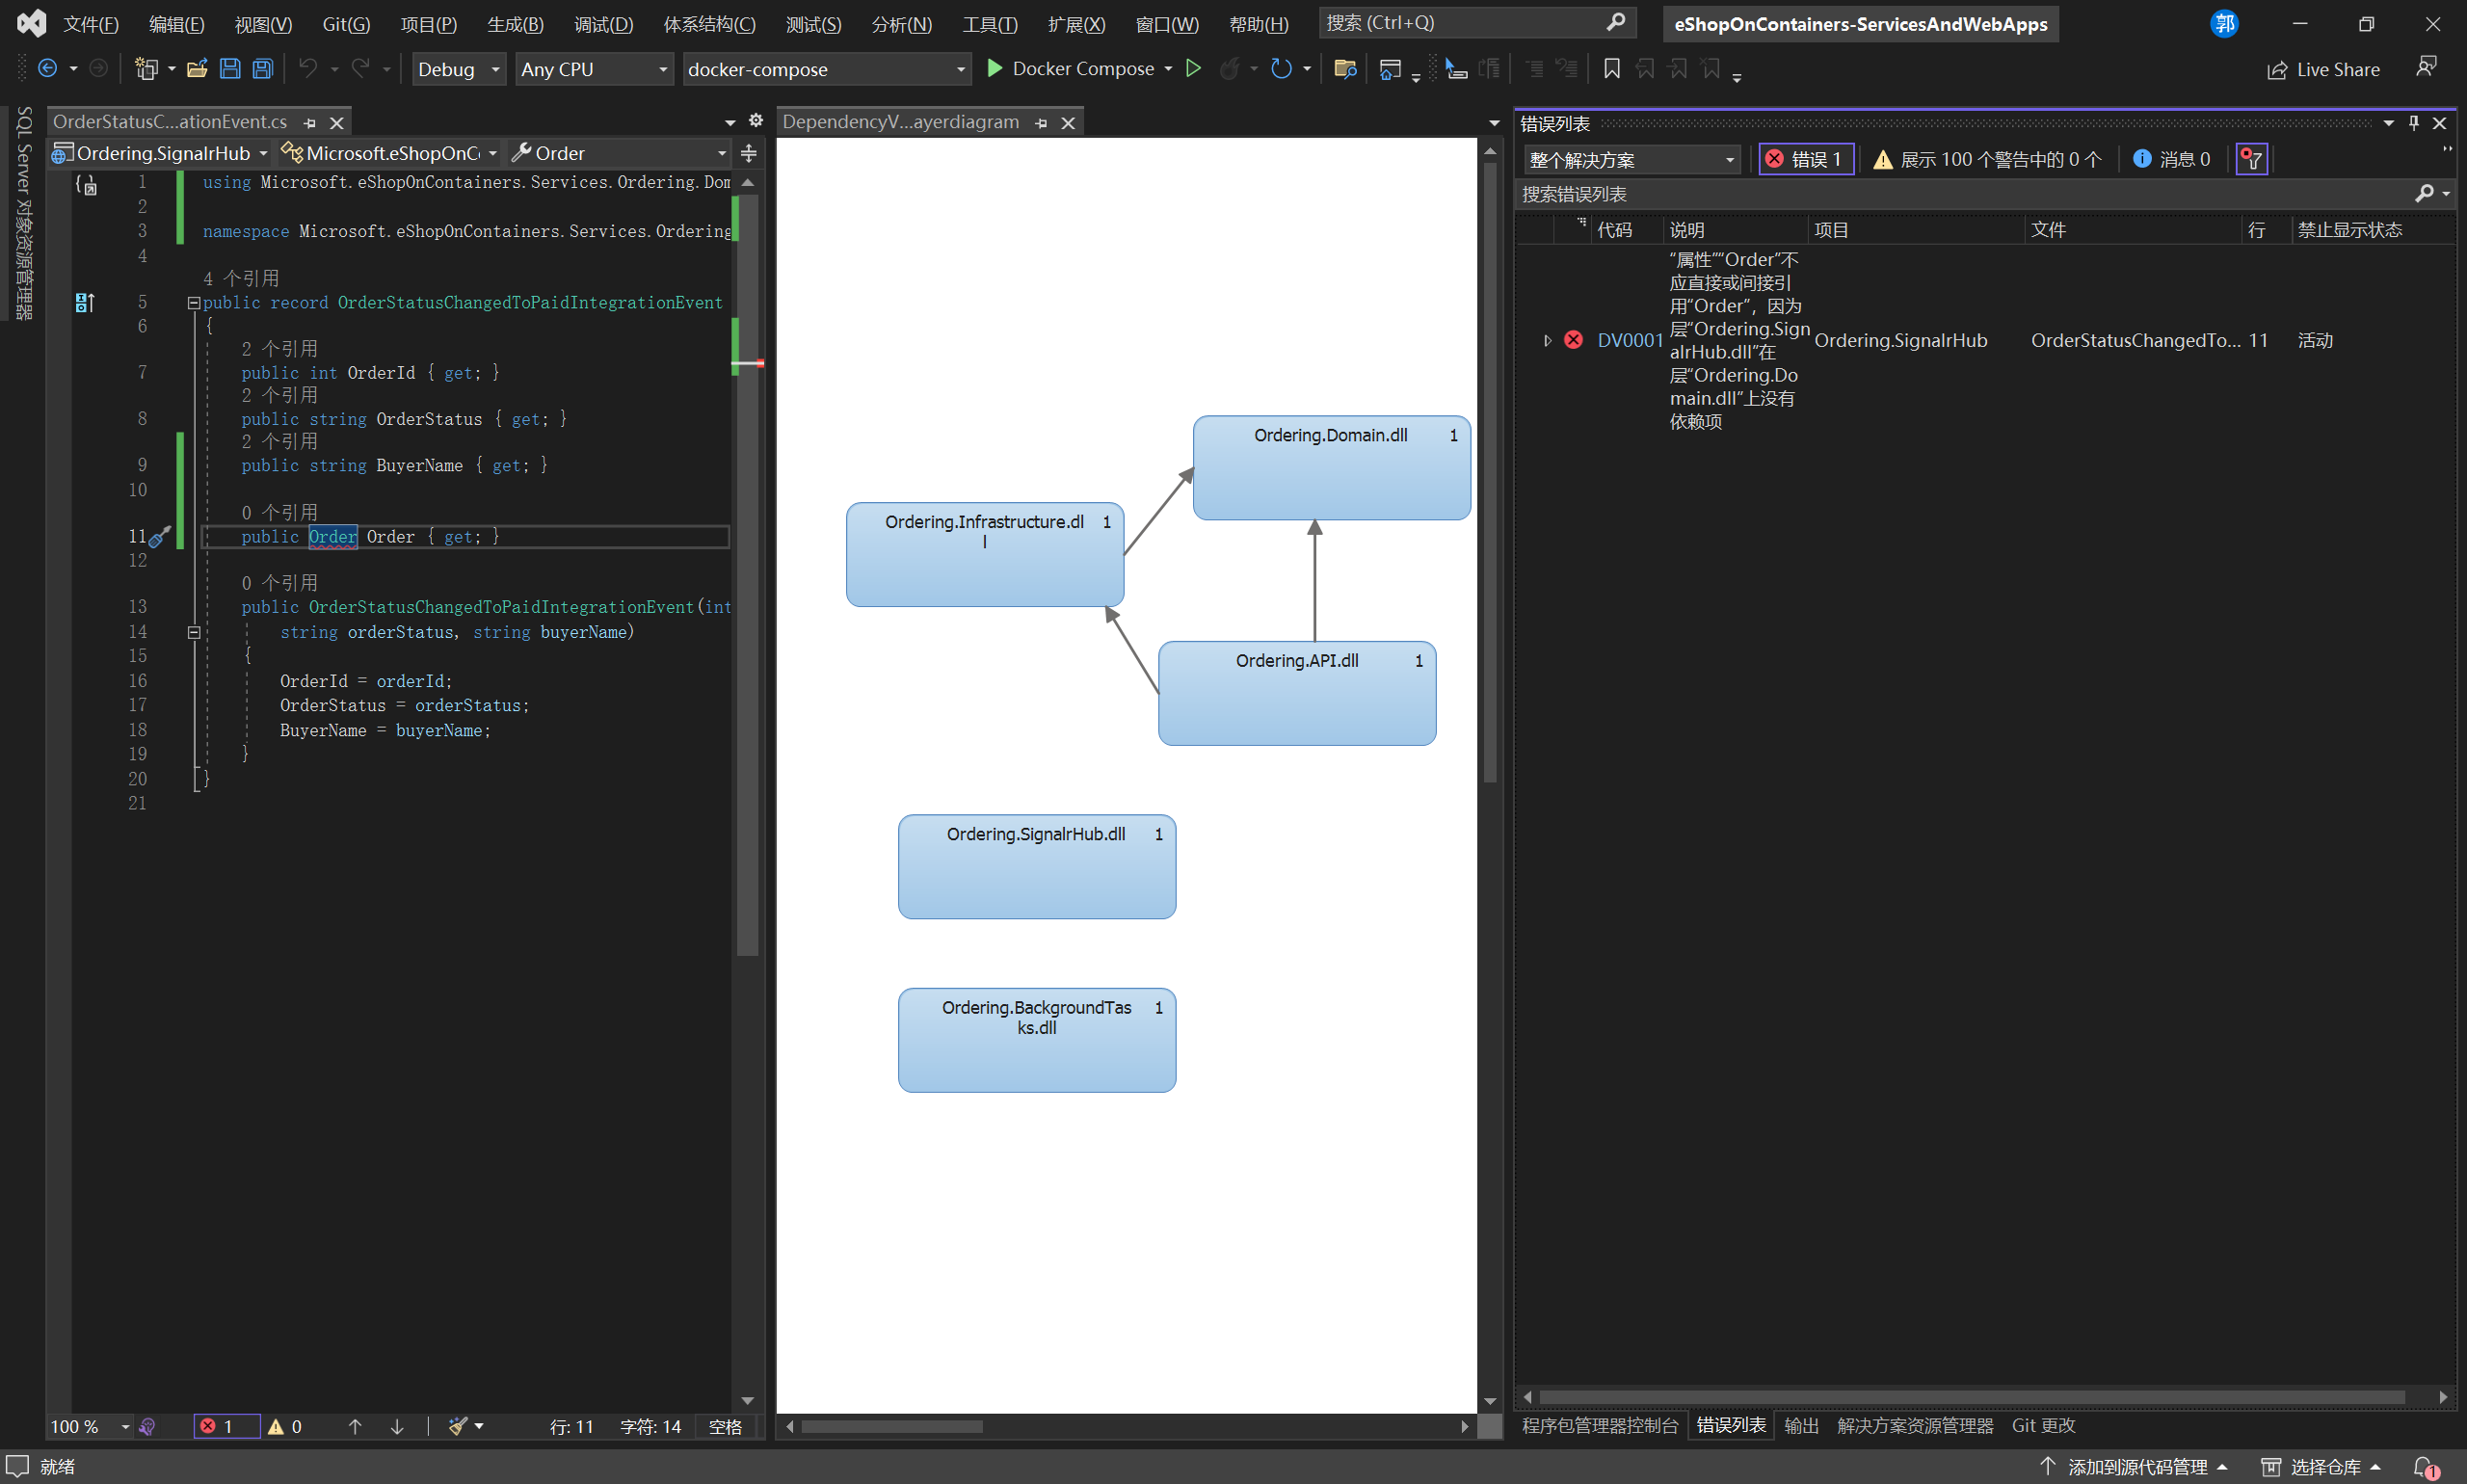
Task: Click the screwdriver quick action icon at line 11
Action: 159,537
